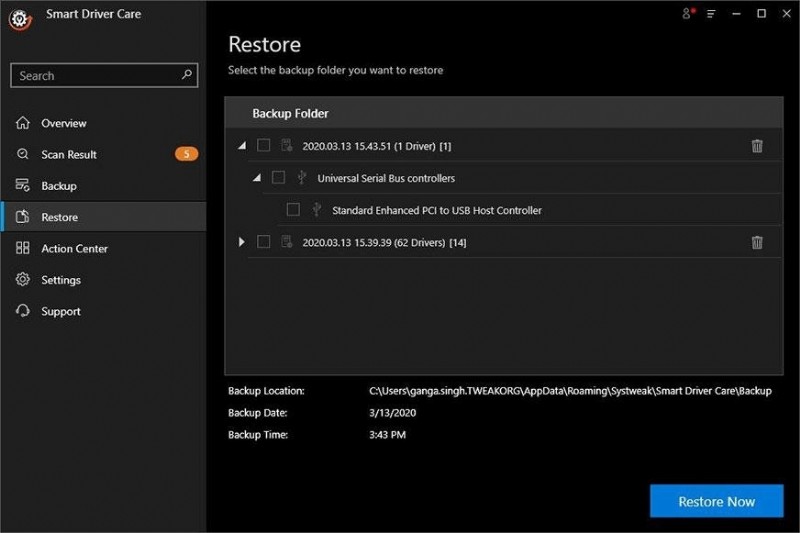
Task: Click the '3/13/2020' backup date value
Action: coord(392,413)
